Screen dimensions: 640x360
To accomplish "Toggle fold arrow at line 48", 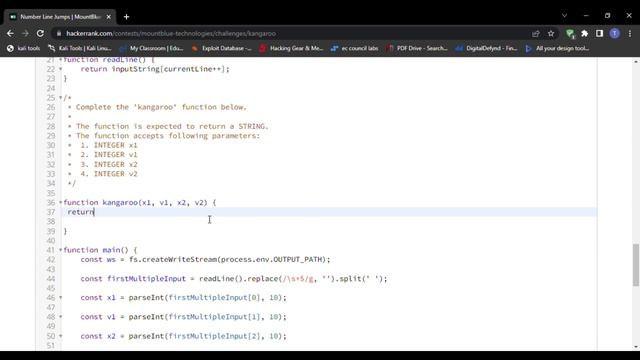I will click(x=60, y=317).
